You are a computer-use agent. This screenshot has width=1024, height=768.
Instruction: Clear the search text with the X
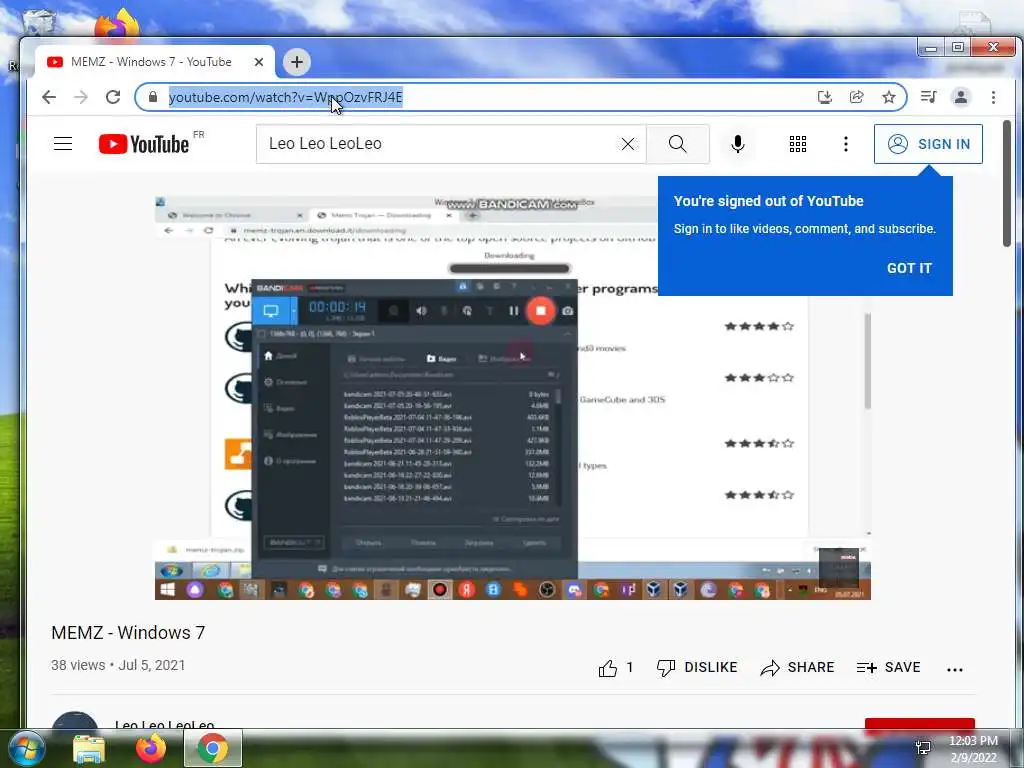coord(628,144)
